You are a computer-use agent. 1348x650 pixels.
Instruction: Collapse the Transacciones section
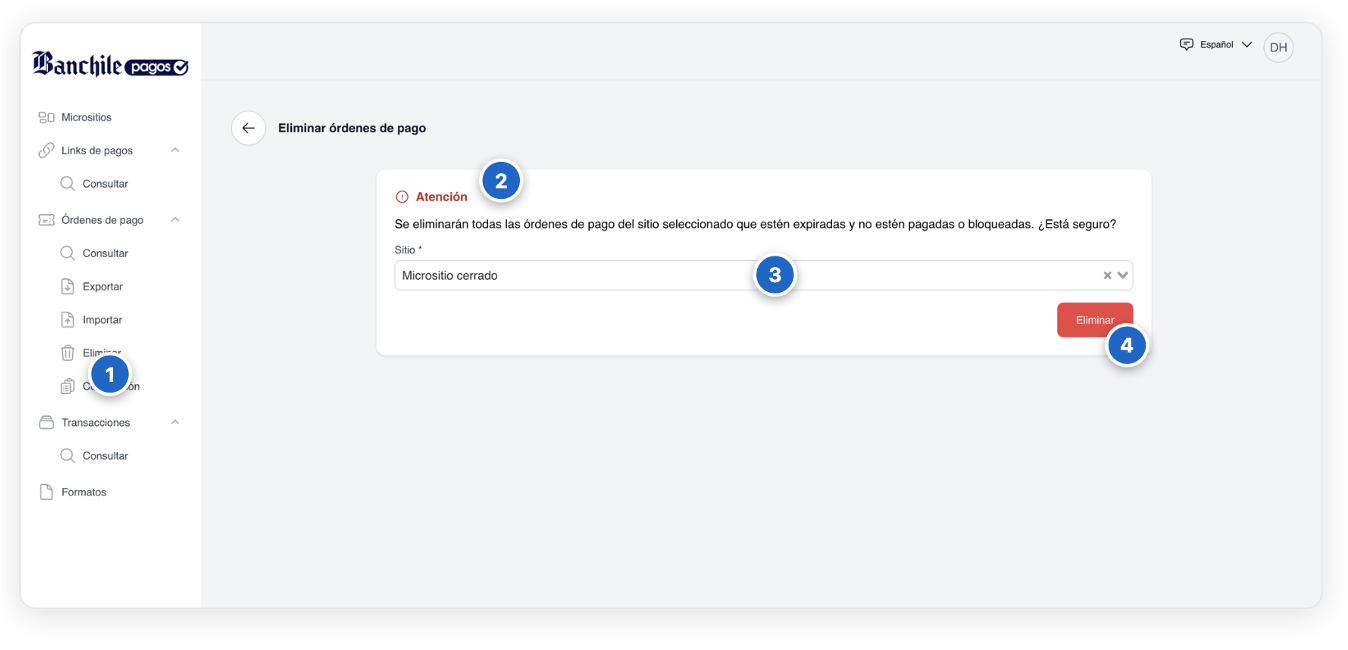click(x=175, y=423)
